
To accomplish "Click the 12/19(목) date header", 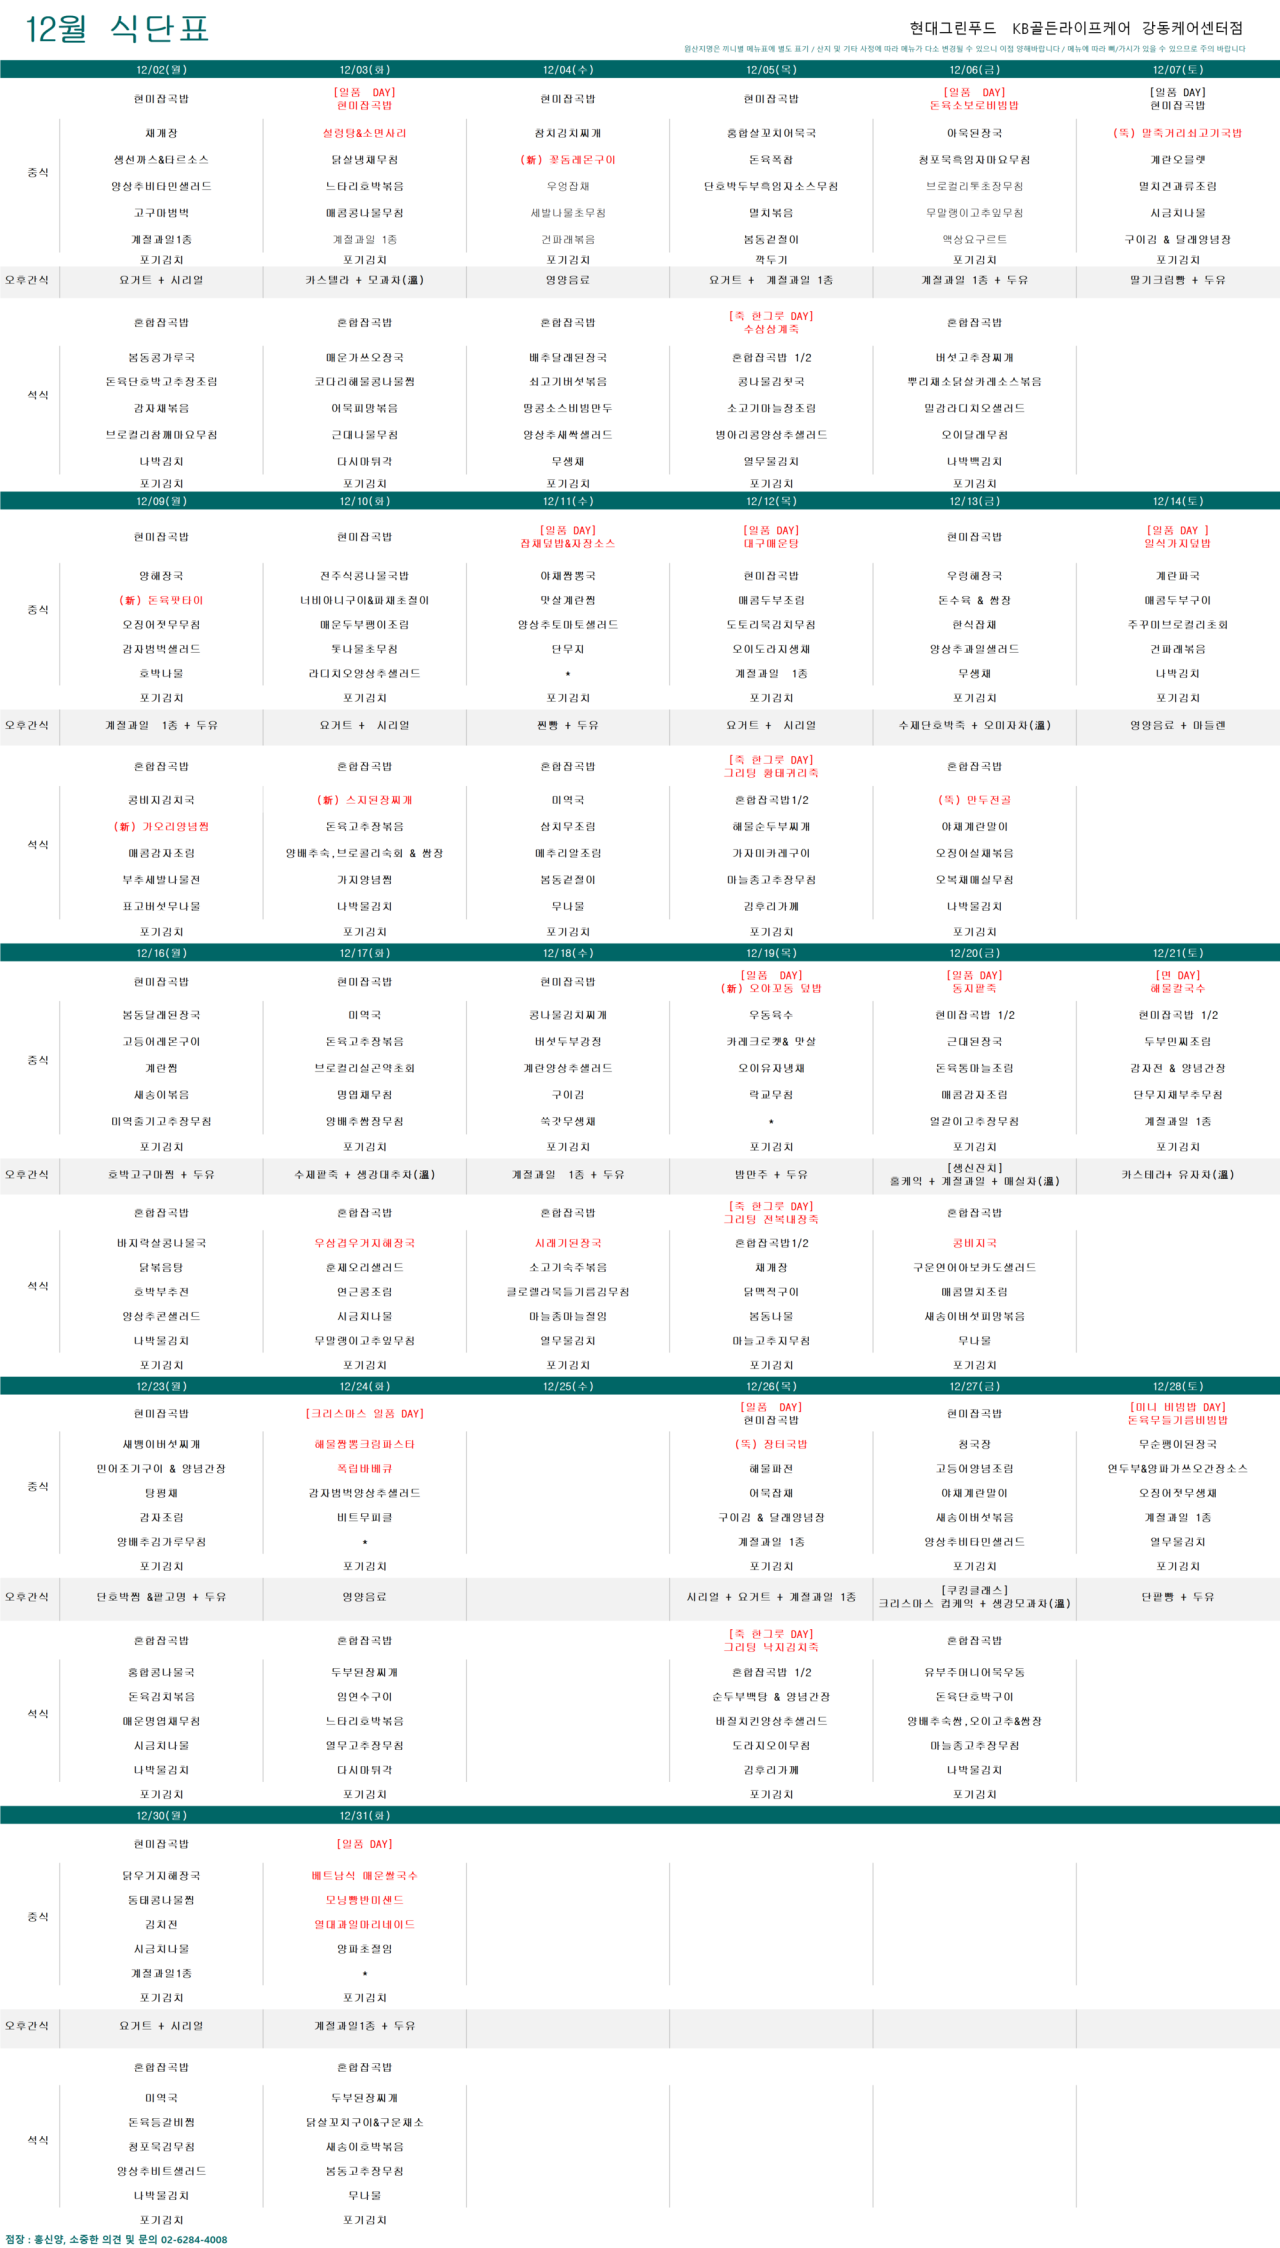I will [771, 953].
